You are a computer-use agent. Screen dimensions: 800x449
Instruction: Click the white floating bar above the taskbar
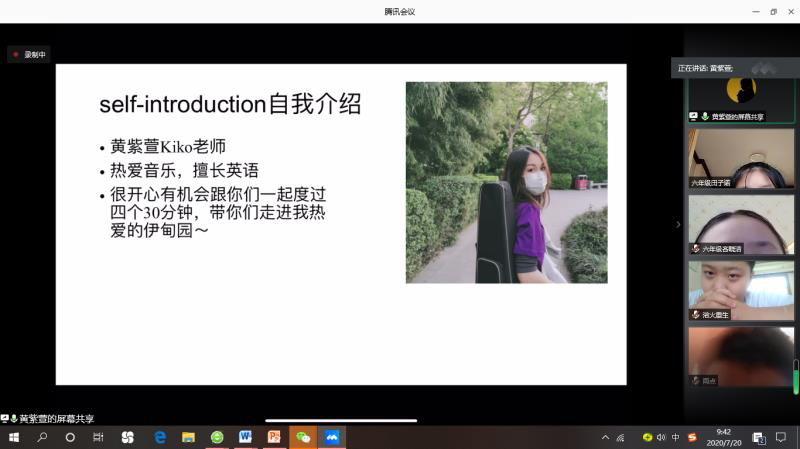341,421
